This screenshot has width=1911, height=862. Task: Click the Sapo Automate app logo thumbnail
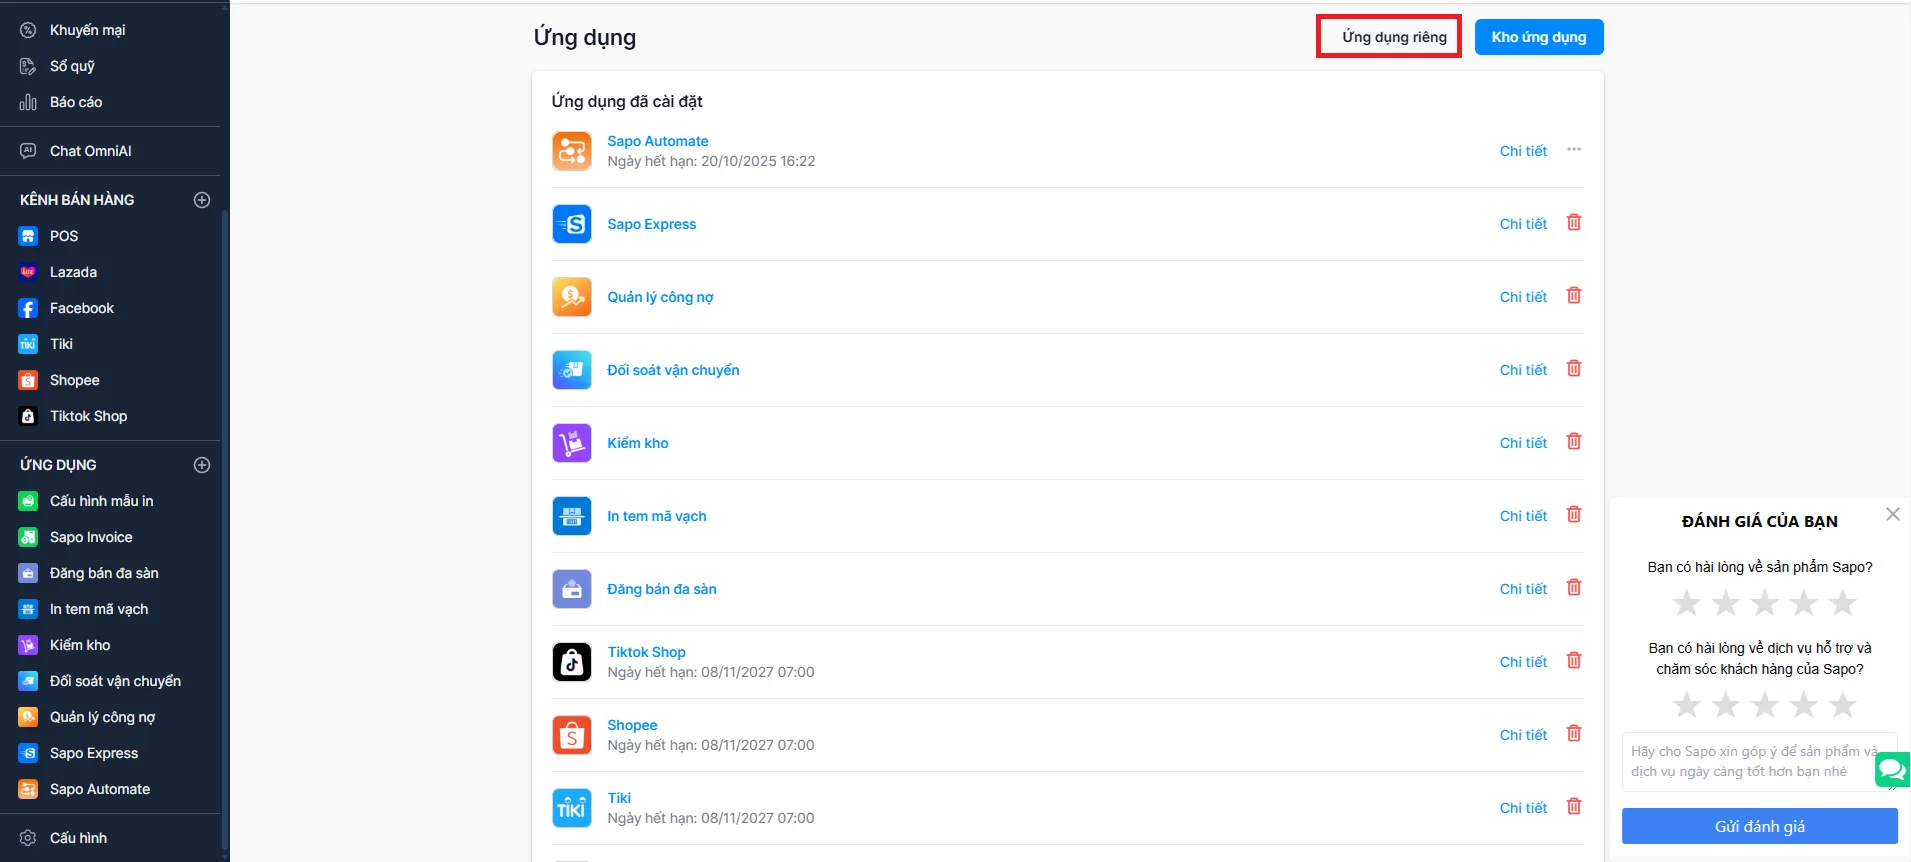pos(572,151)
